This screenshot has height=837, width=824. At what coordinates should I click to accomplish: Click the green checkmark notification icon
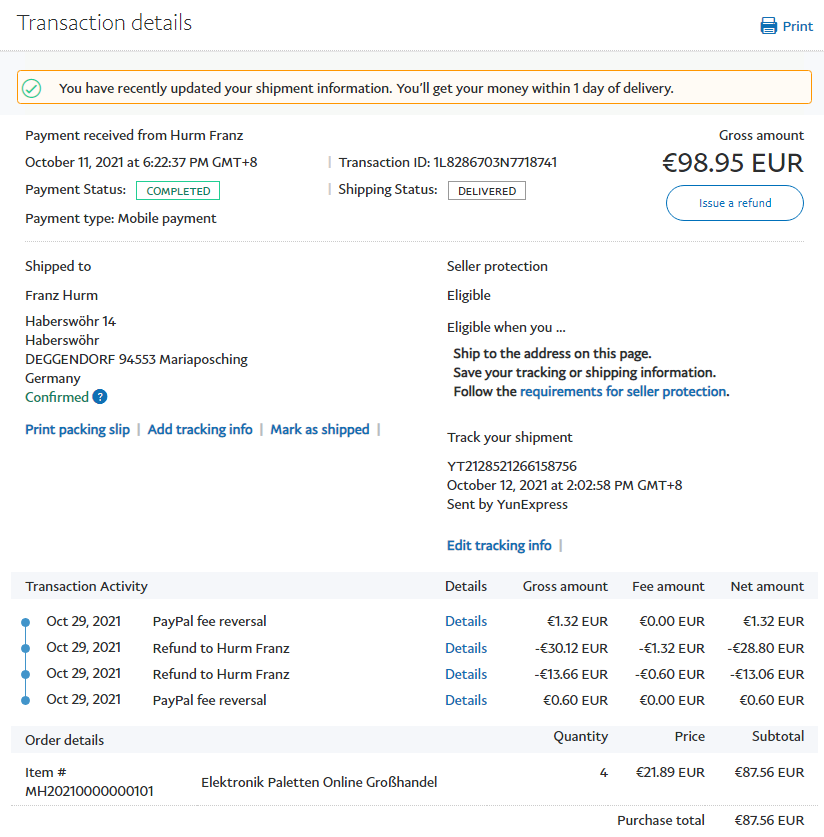[32, 88]
